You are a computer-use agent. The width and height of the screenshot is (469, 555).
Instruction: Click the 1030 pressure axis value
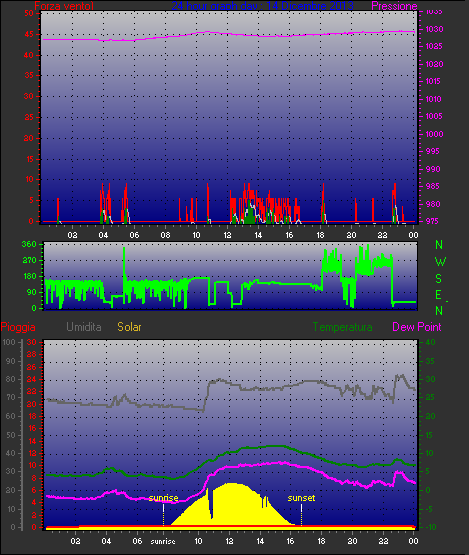[x=434, y=29]
